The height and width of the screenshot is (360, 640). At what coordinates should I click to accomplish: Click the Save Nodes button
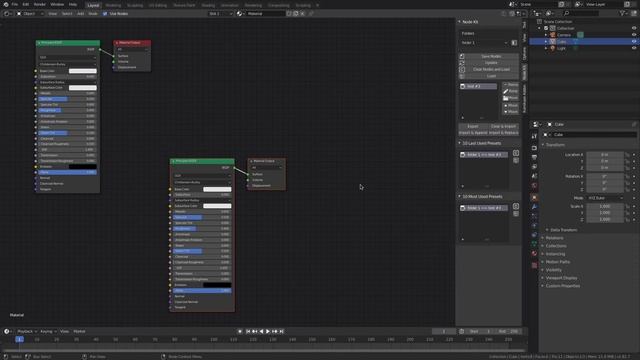(491, 56)
